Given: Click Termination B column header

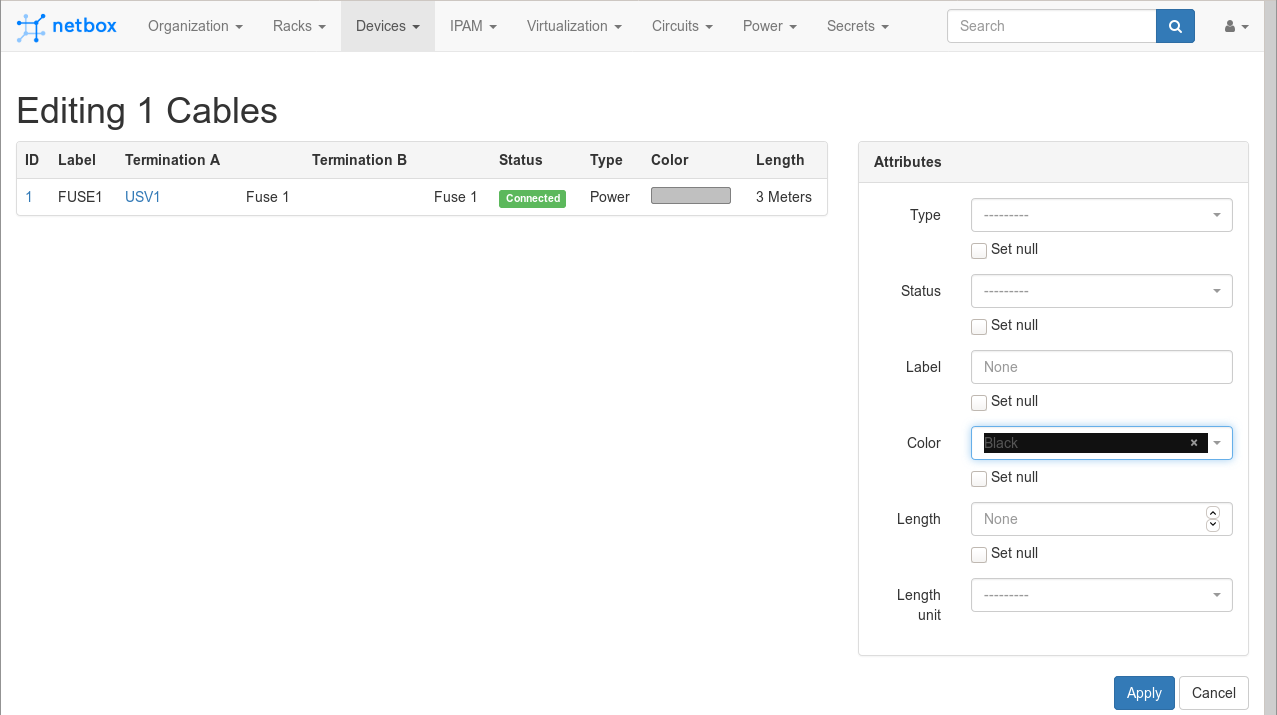Looking at the screenshot, I should pyautogui.click(x=359, y=160).
